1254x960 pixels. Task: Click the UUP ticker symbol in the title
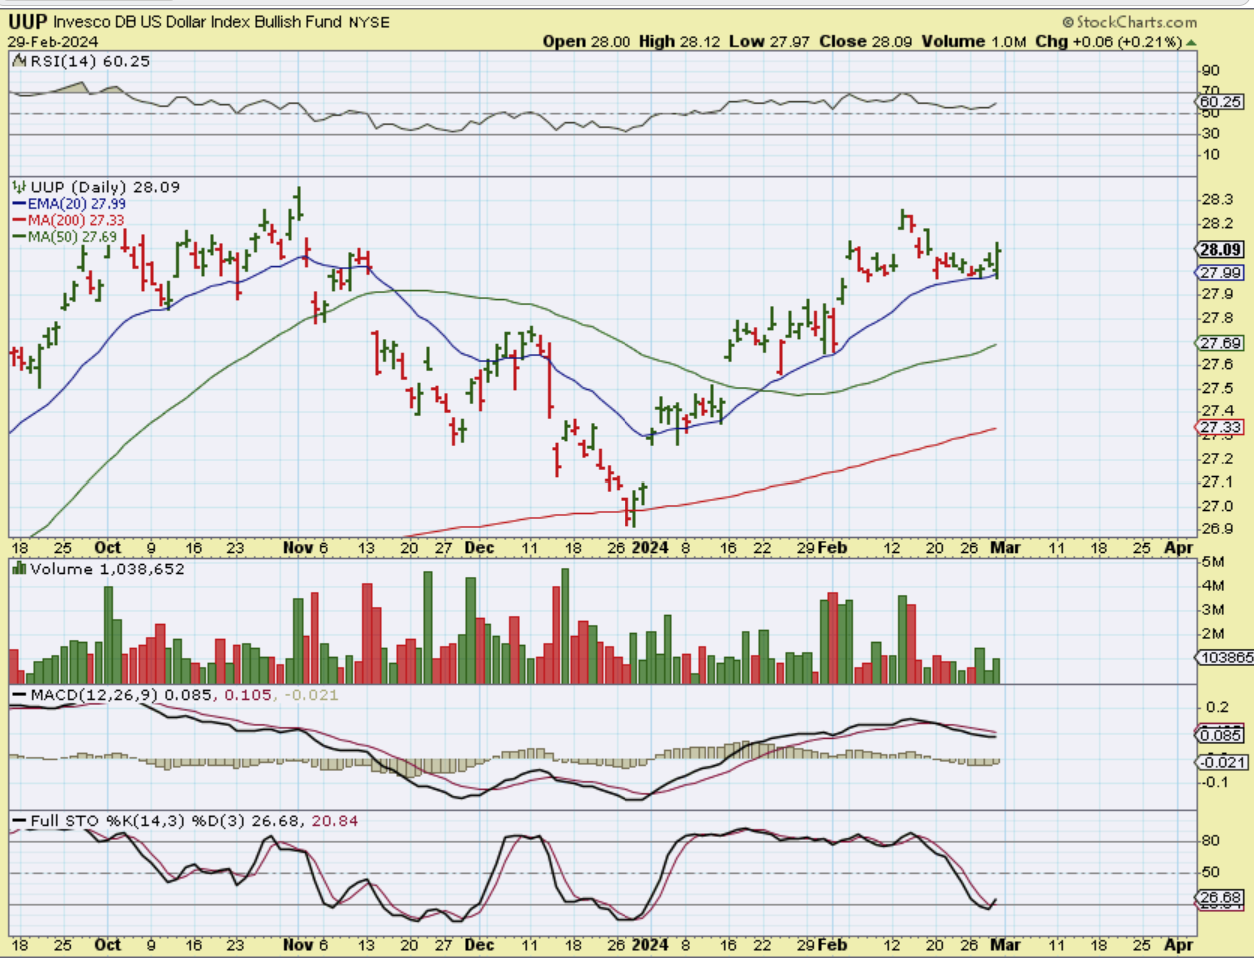click(28, 21)
